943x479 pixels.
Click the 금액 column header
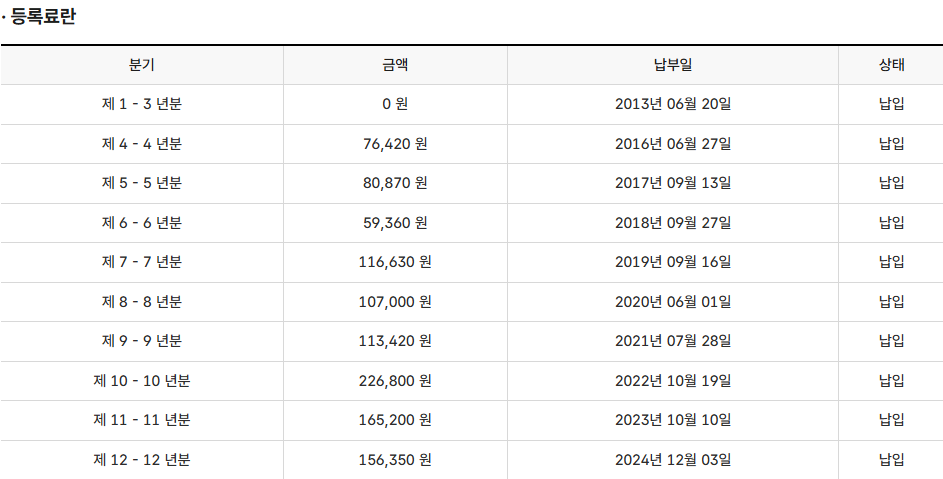(x=395, y=65)
